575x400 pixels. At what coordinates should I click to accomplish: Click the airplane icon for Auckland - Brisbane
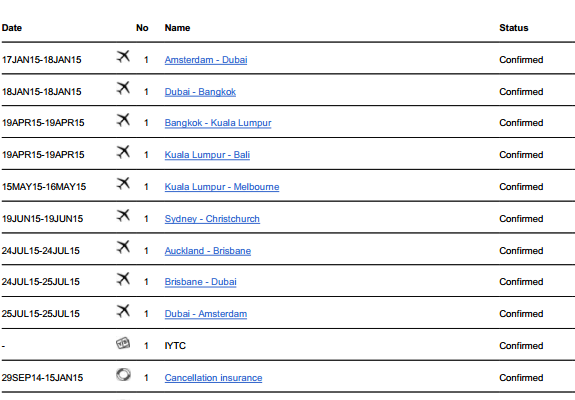pos(124,247)
